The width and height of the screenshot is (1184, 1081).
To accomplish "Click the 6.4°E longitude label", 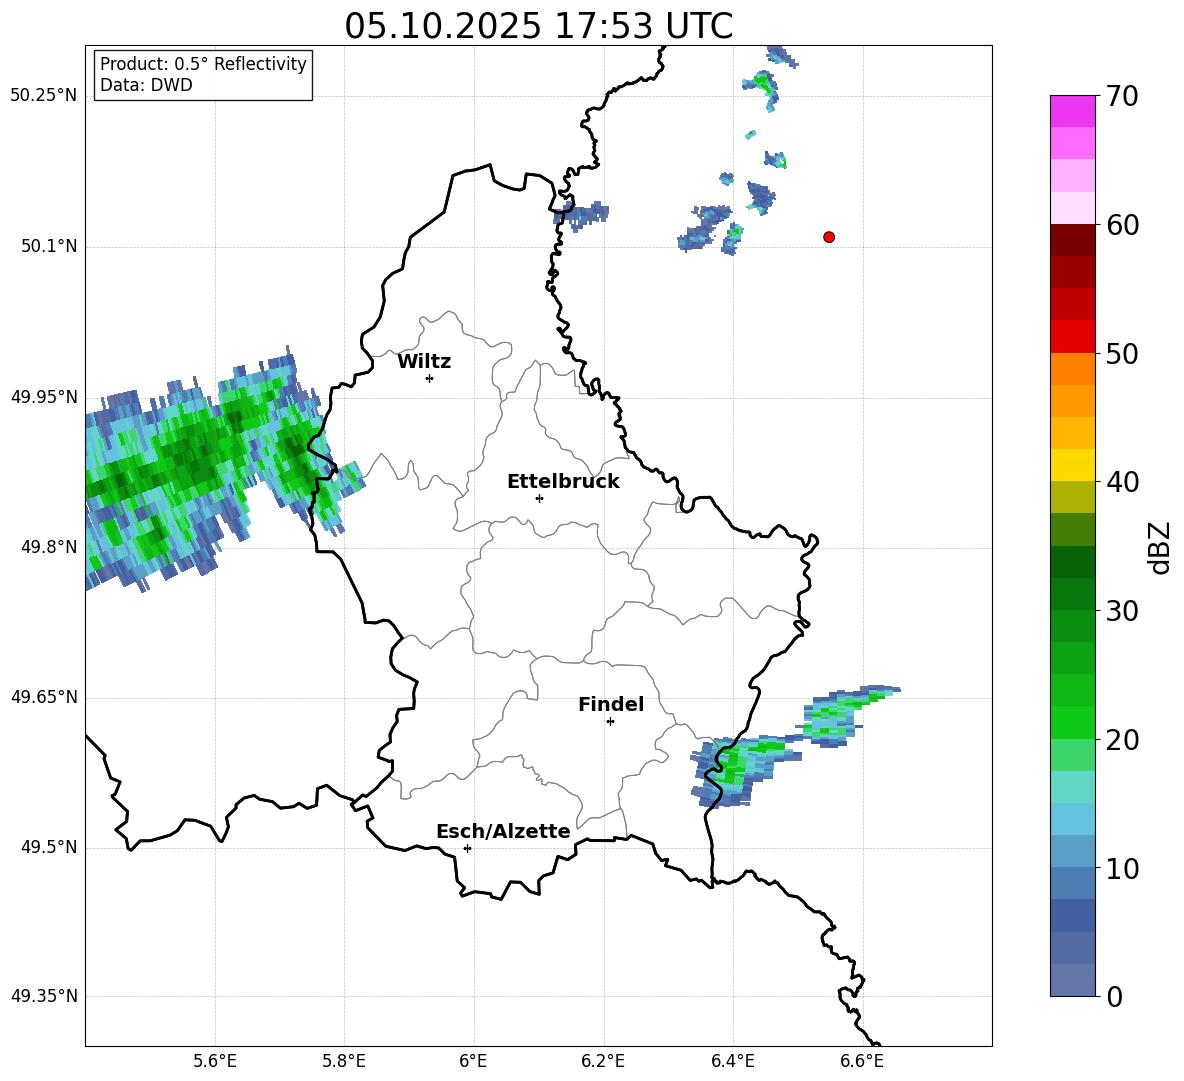I will click(732, 1061).
